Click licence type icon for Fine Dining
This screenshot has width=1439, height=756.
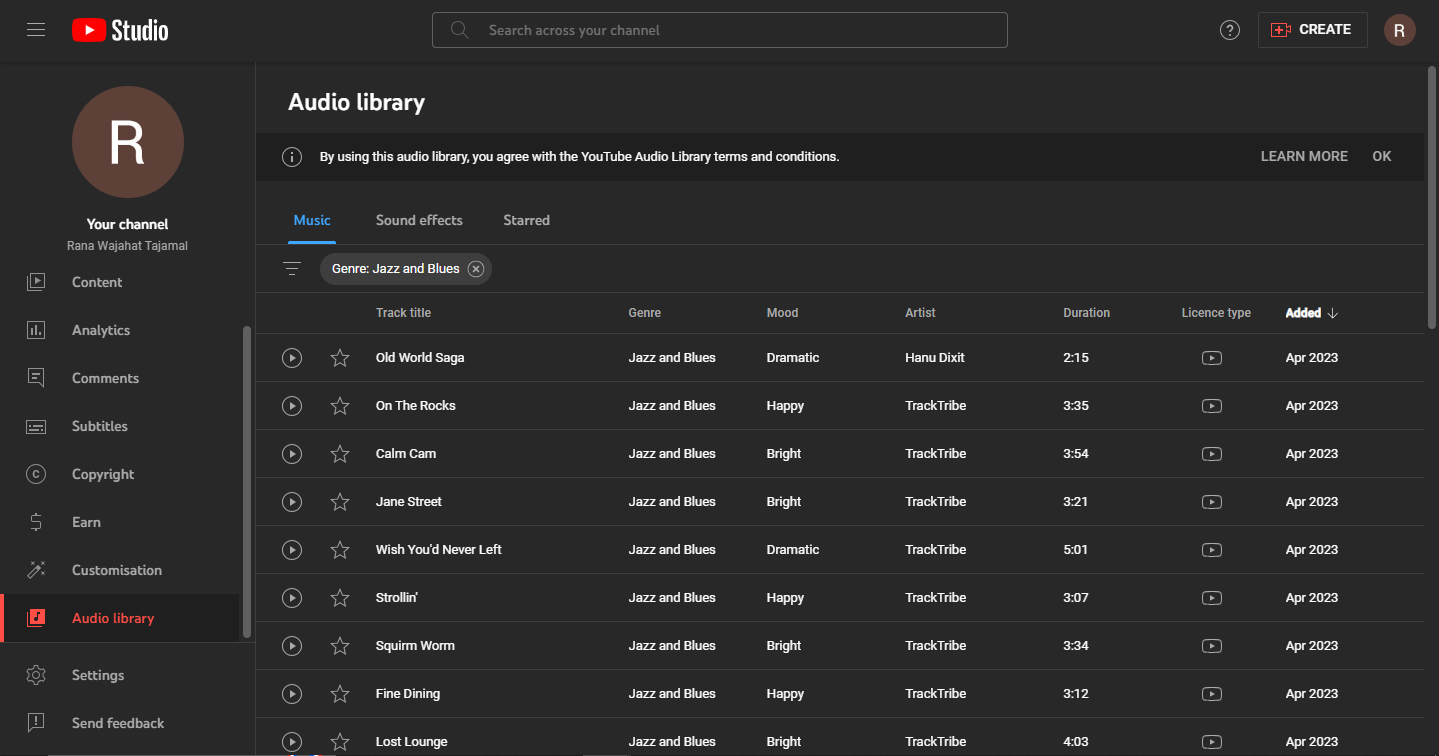[x=1212, y=694]
